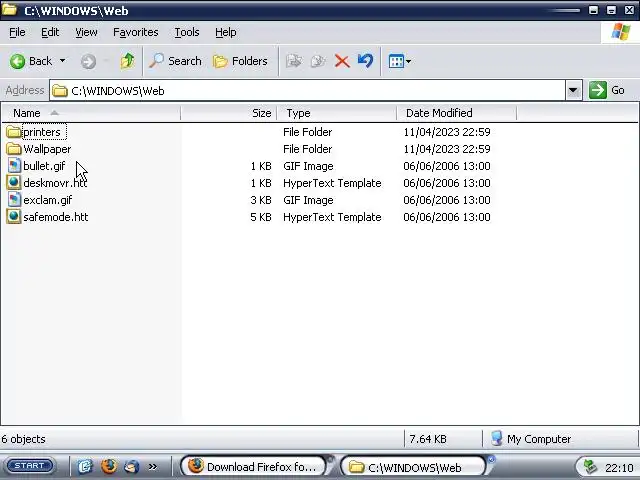
Task: Click the 3 KB size of exclam.gif
Action: (261, 200)
